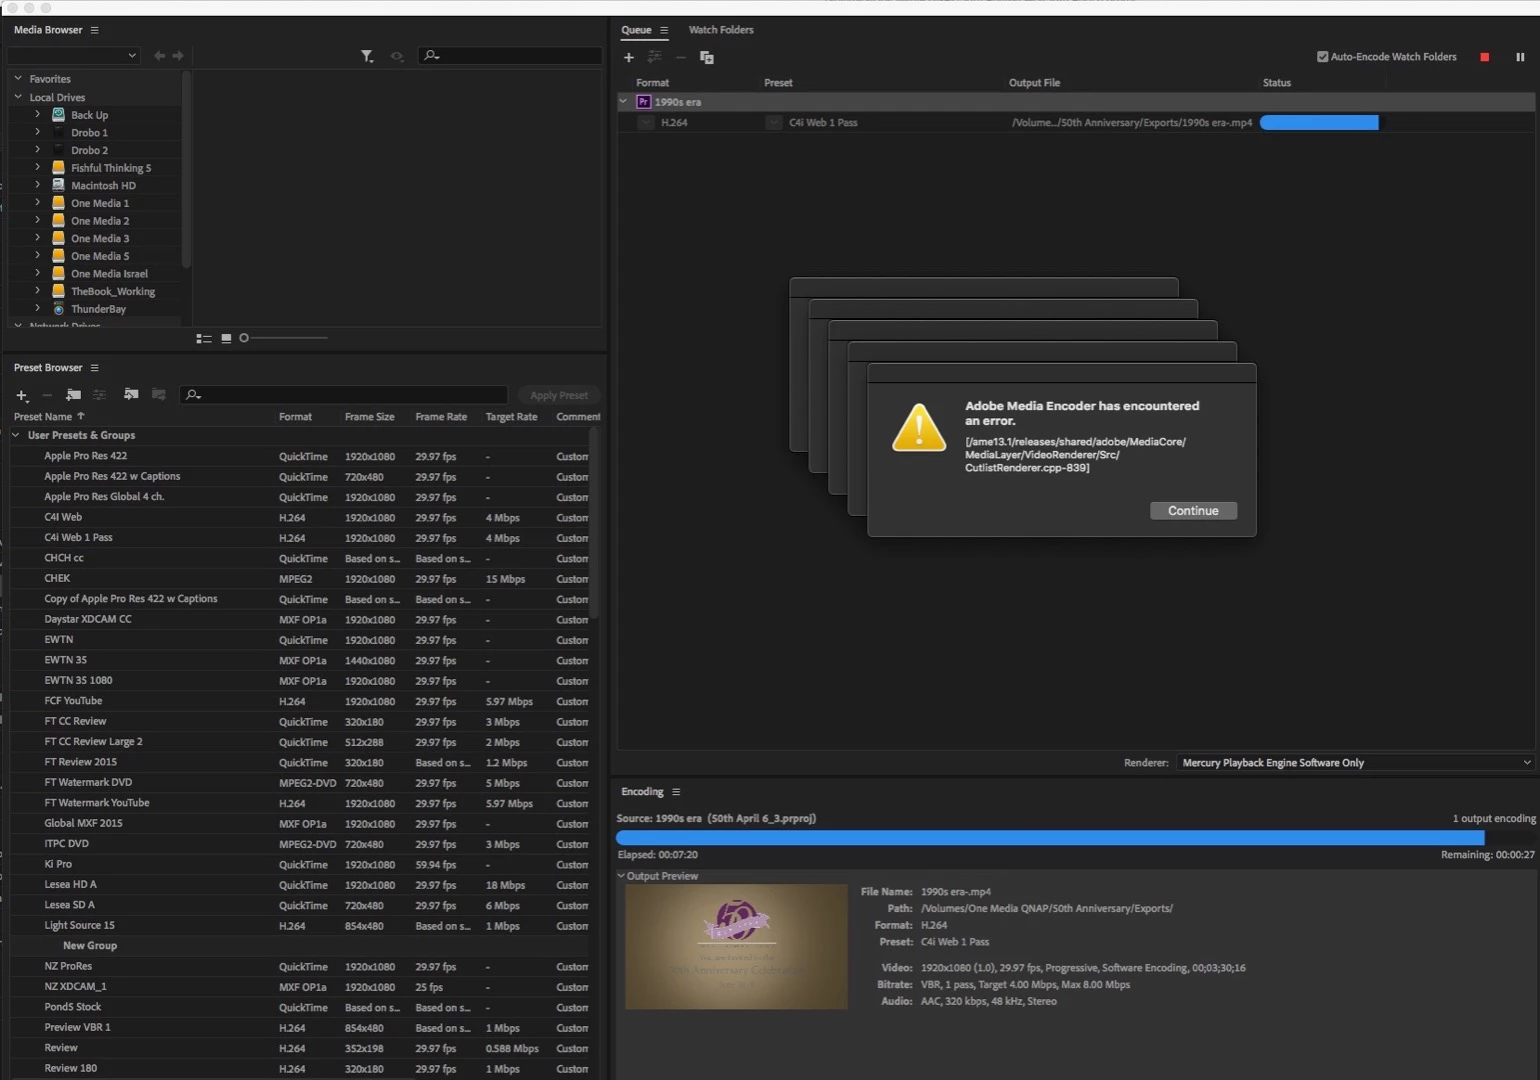Create new preset with the plus icon
Screen dimensions: 1540x1080
pyautogui.click(x=22, y=395)
